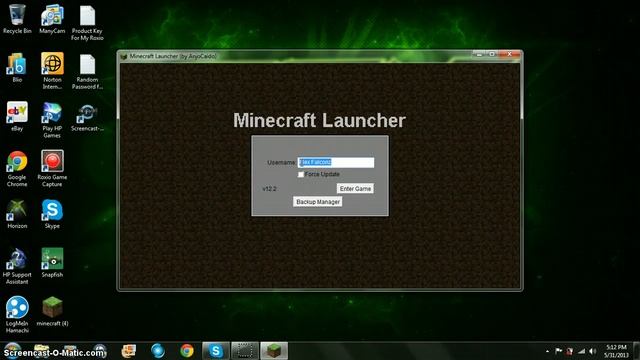Open the Action Center flag tray icon
640x360 pixels.
coord(558,351)
